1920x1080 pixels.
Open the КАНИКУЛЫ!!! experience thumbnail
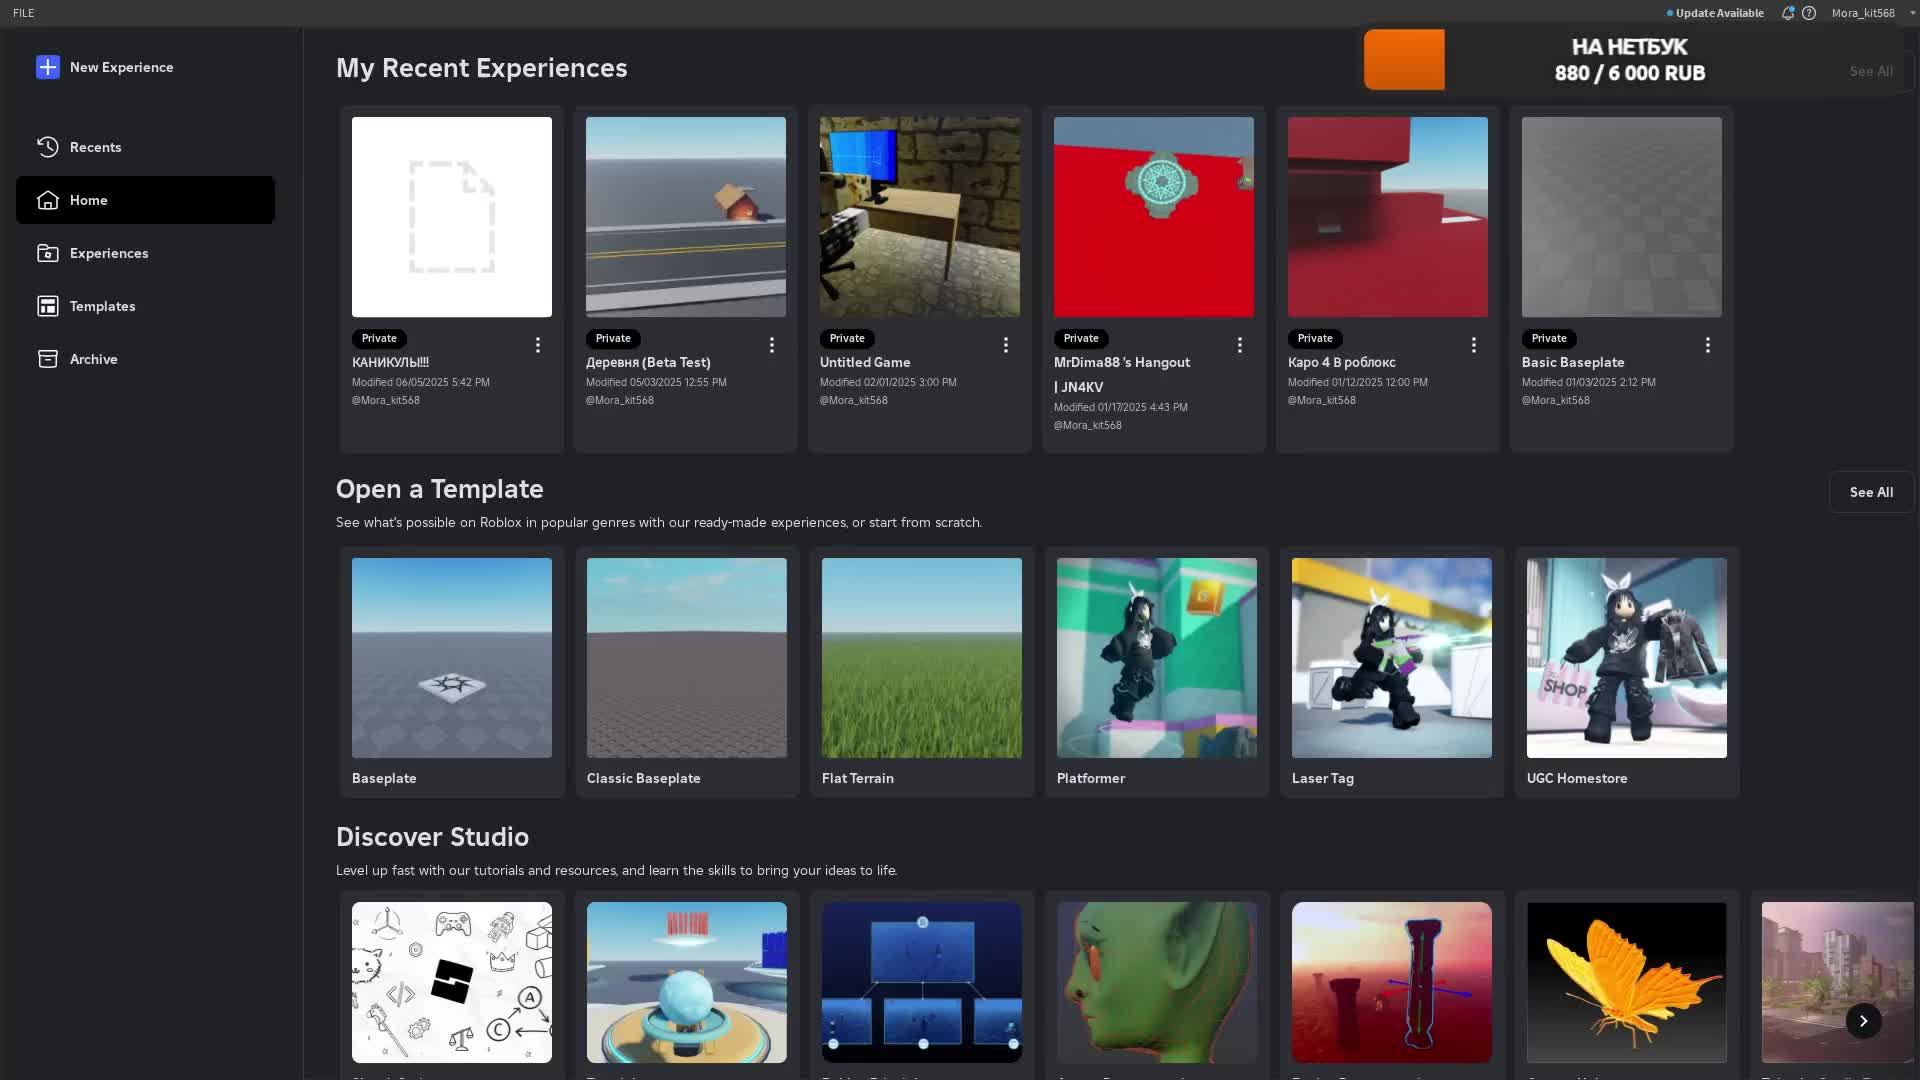click(x=452, y=217)
